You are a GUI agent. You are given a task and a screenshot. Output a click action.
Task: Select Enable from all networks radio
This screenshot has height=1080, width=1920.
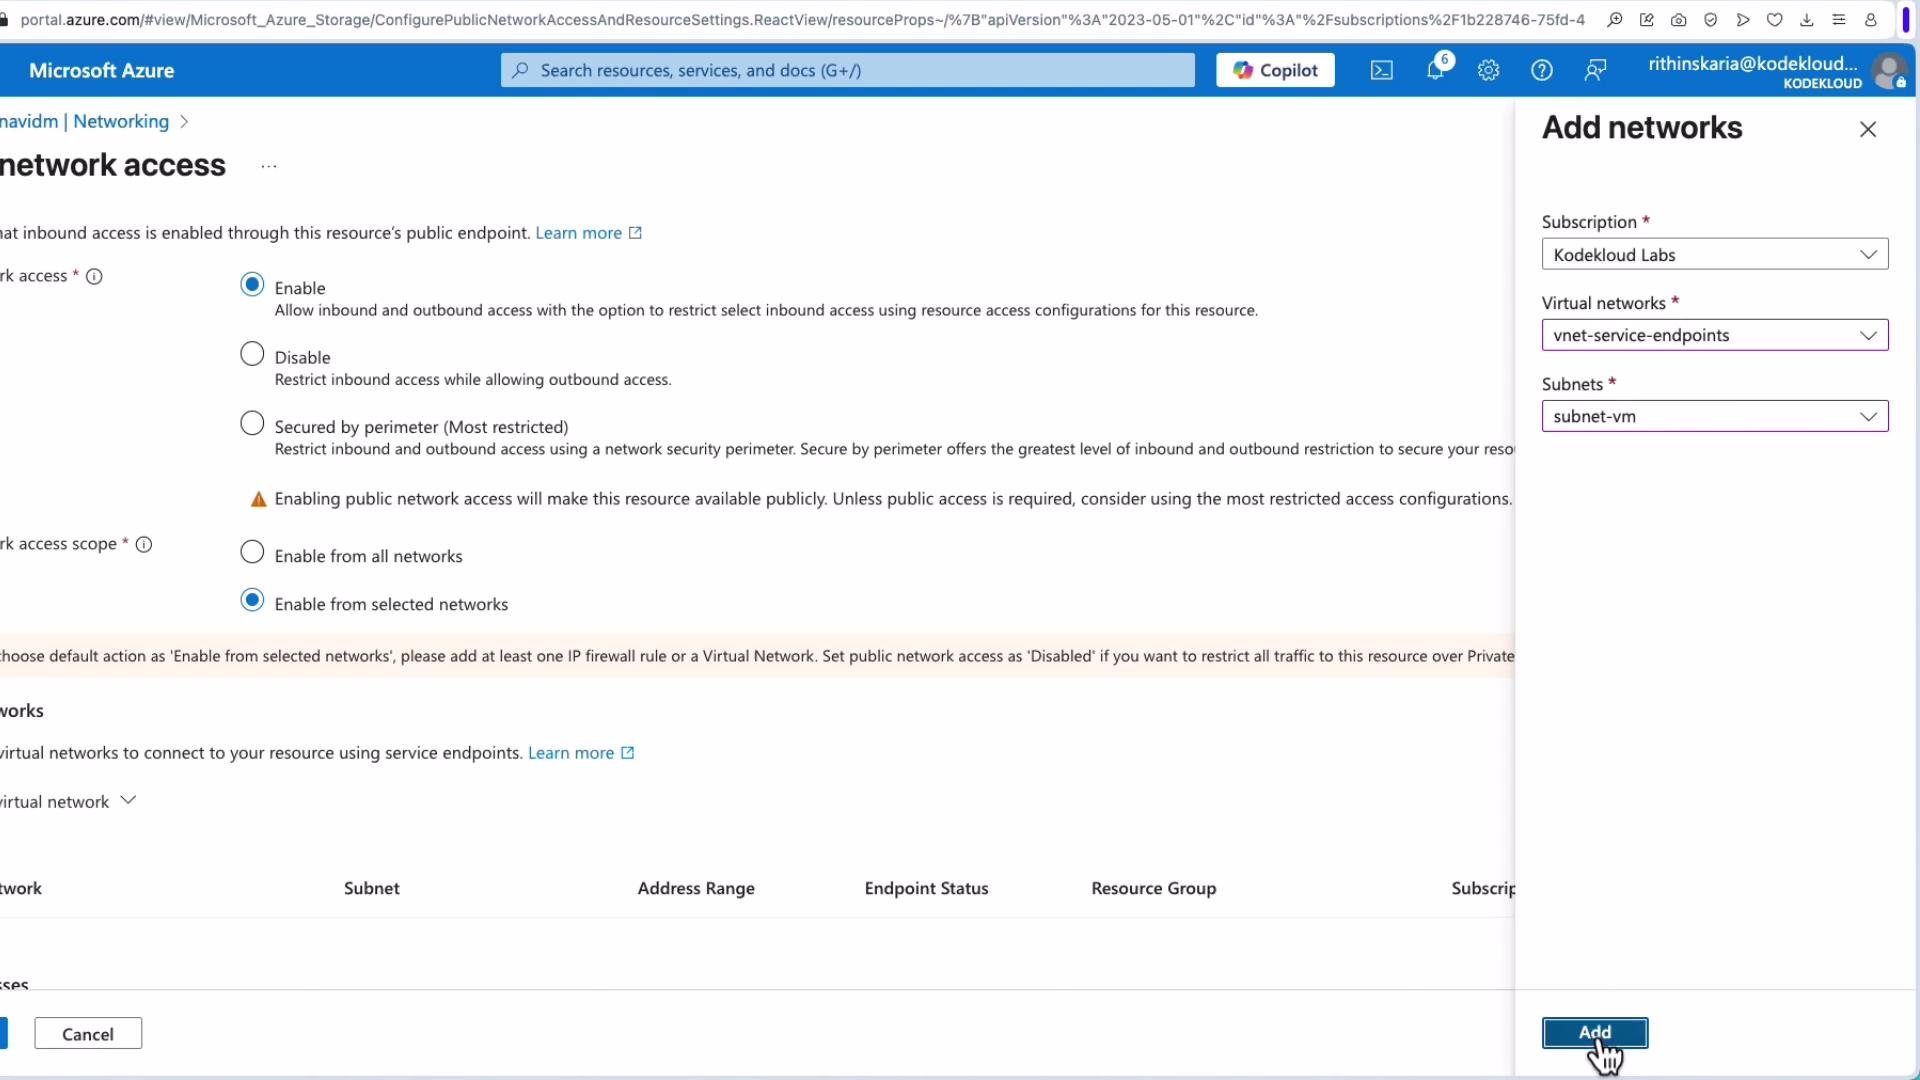click(x=252, y=553)
